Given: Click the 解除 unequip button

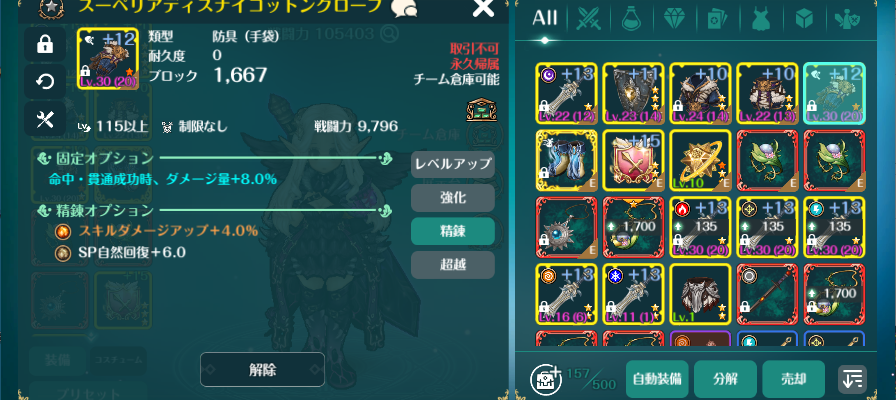Looking at the screenshot, I should 262,370.
